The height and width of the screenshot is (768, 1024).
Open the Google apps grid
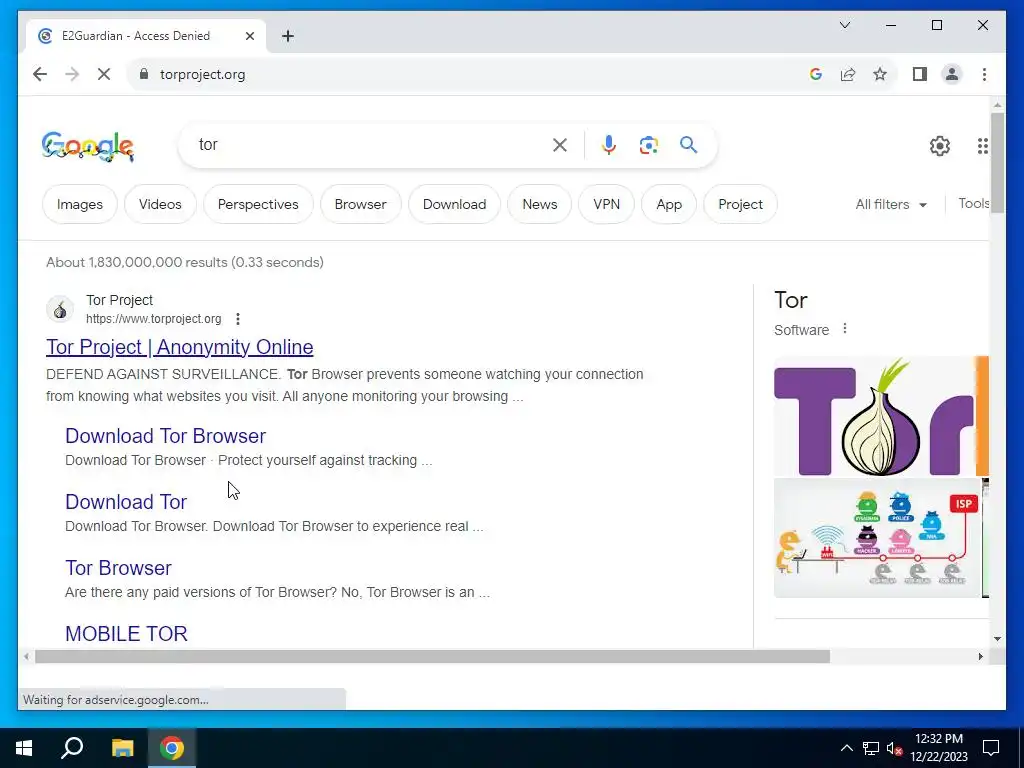pos(982,146)
